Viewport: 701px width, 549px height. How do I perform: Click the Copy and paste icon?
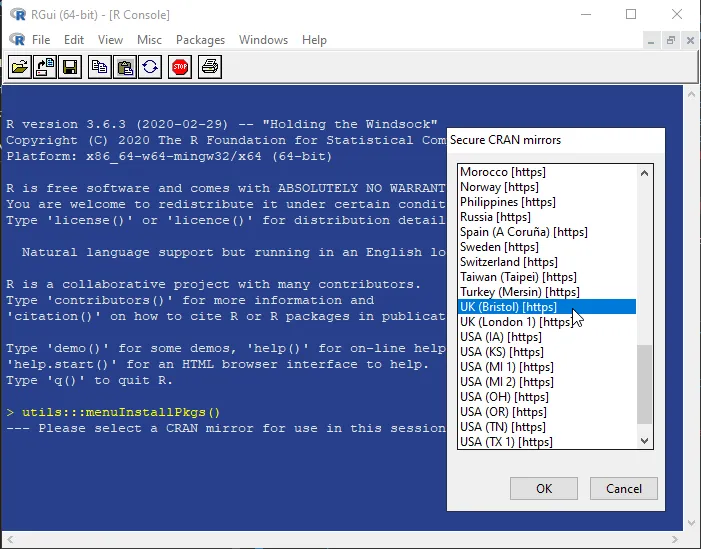click(150, 67)
